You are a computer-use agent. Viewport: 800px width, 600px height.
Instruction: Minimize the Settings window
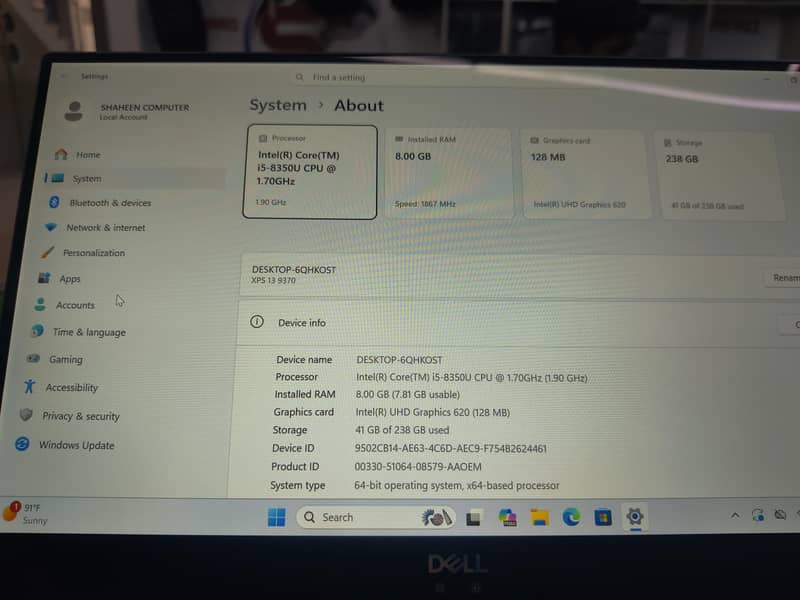point(767,80)
